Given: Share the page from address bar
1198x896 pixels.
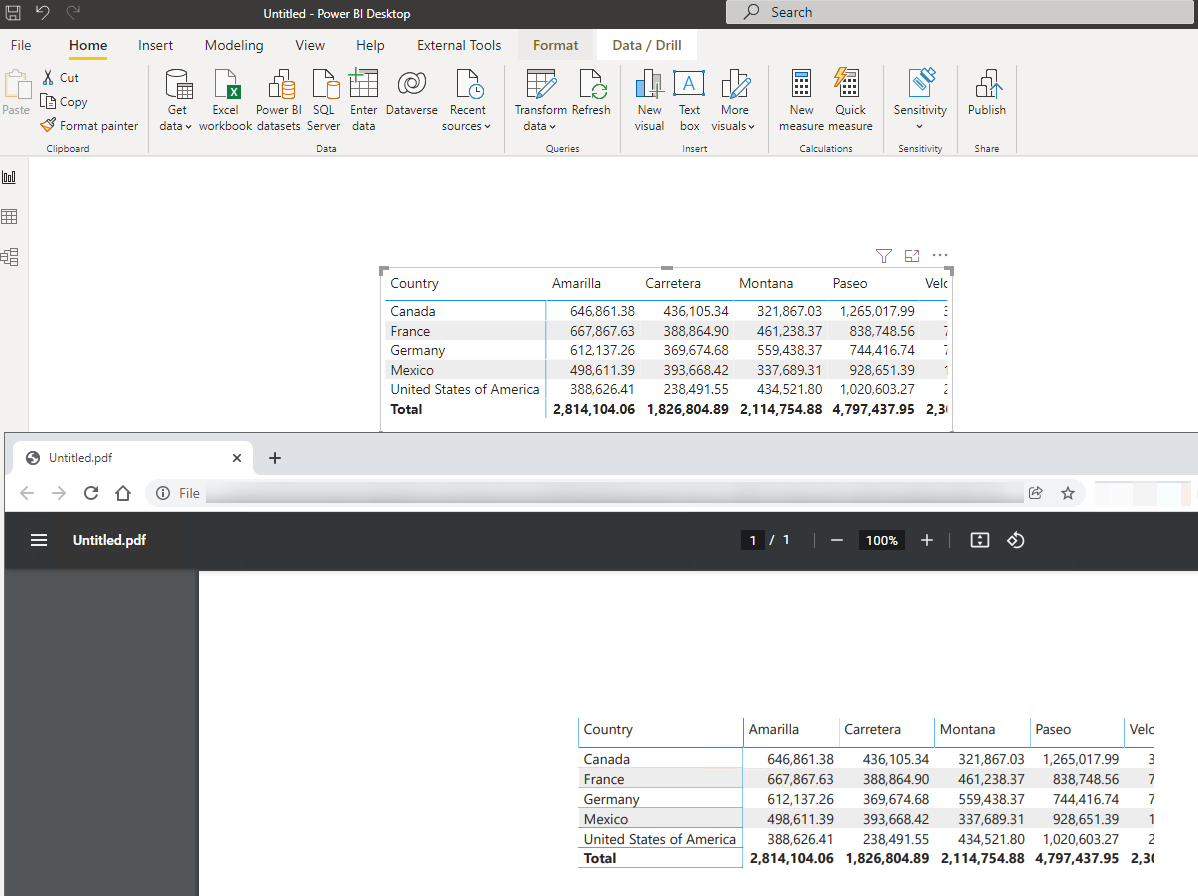Looking at the screenshot, I should [1036, 493].
